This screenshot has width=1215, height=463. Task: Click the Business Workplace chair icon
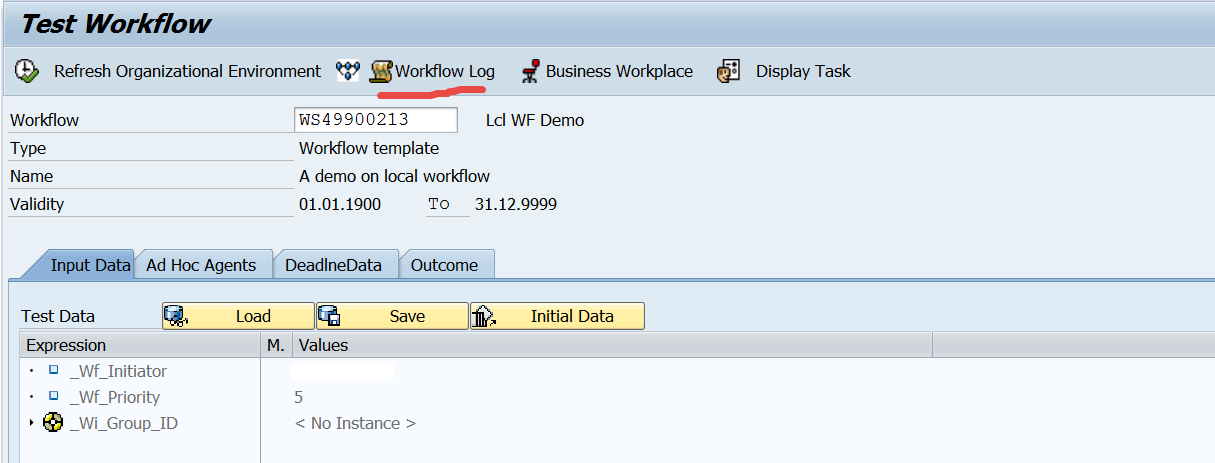(530, 71)
